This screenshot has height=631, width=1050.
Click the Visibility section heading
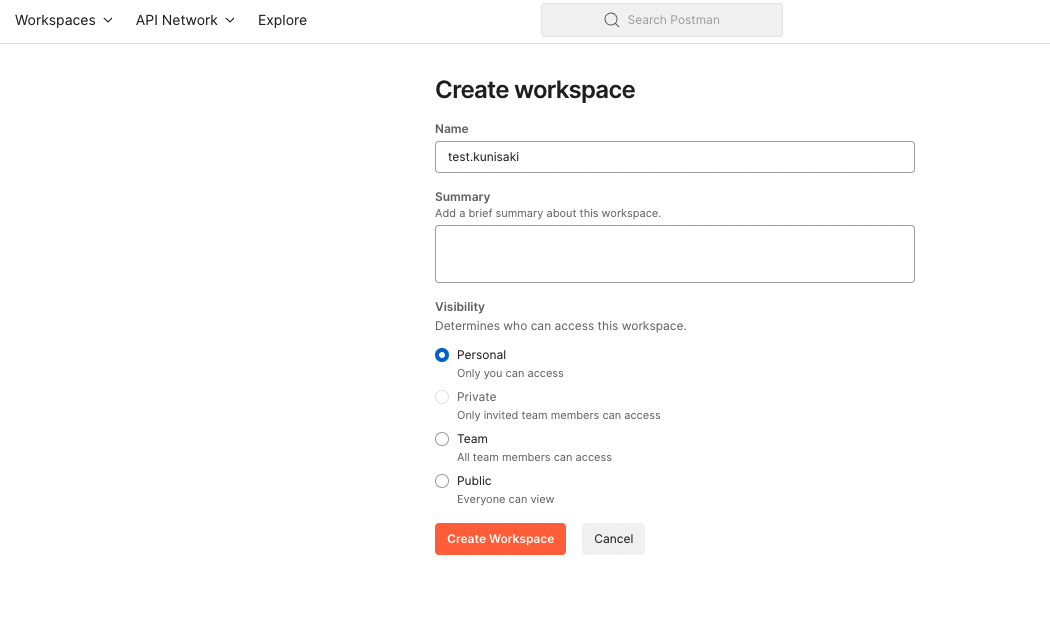click(460, 306)
